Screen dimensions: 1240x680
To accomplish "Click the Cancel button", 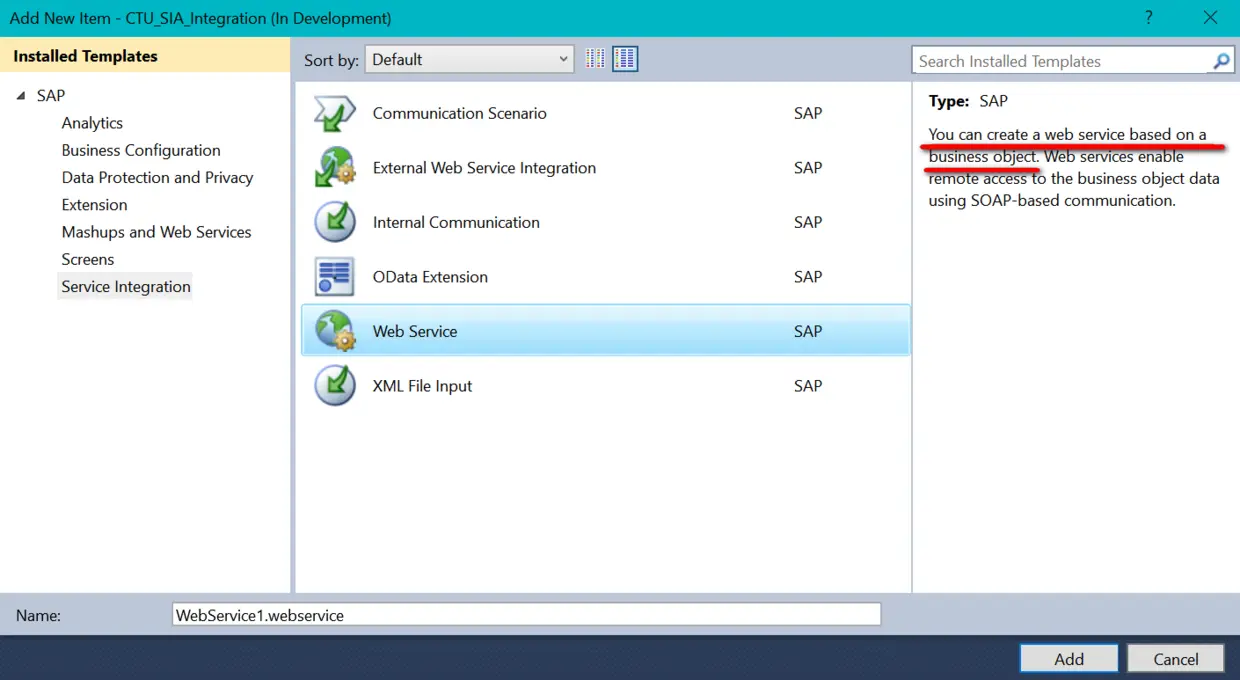I will (x=1176, y=659).
